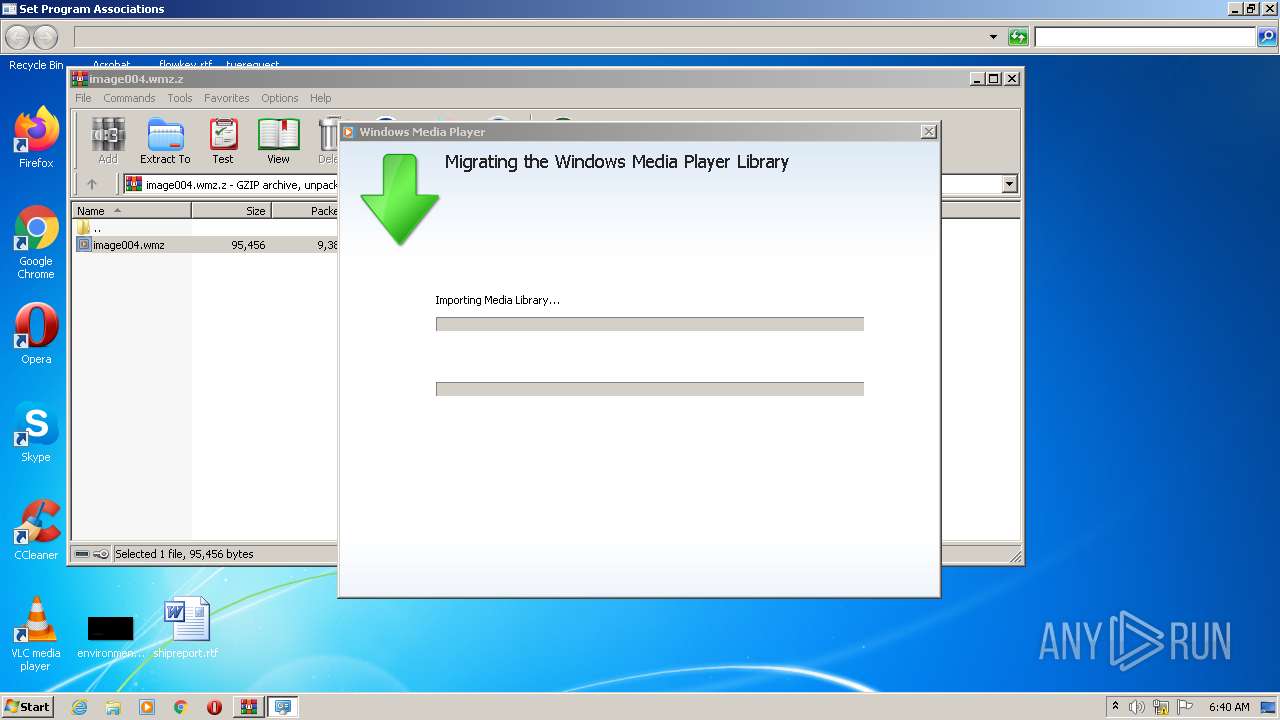Open Recycle Bin on desktop
The height and width of the screenshot is (720, 1280).
click(36, 64)
